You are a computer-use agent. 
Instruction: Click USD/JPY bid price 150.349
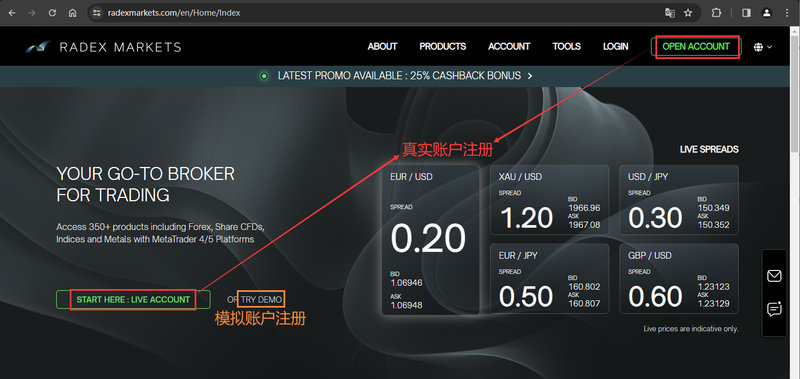pyautogui.click(x=714, y=208)
